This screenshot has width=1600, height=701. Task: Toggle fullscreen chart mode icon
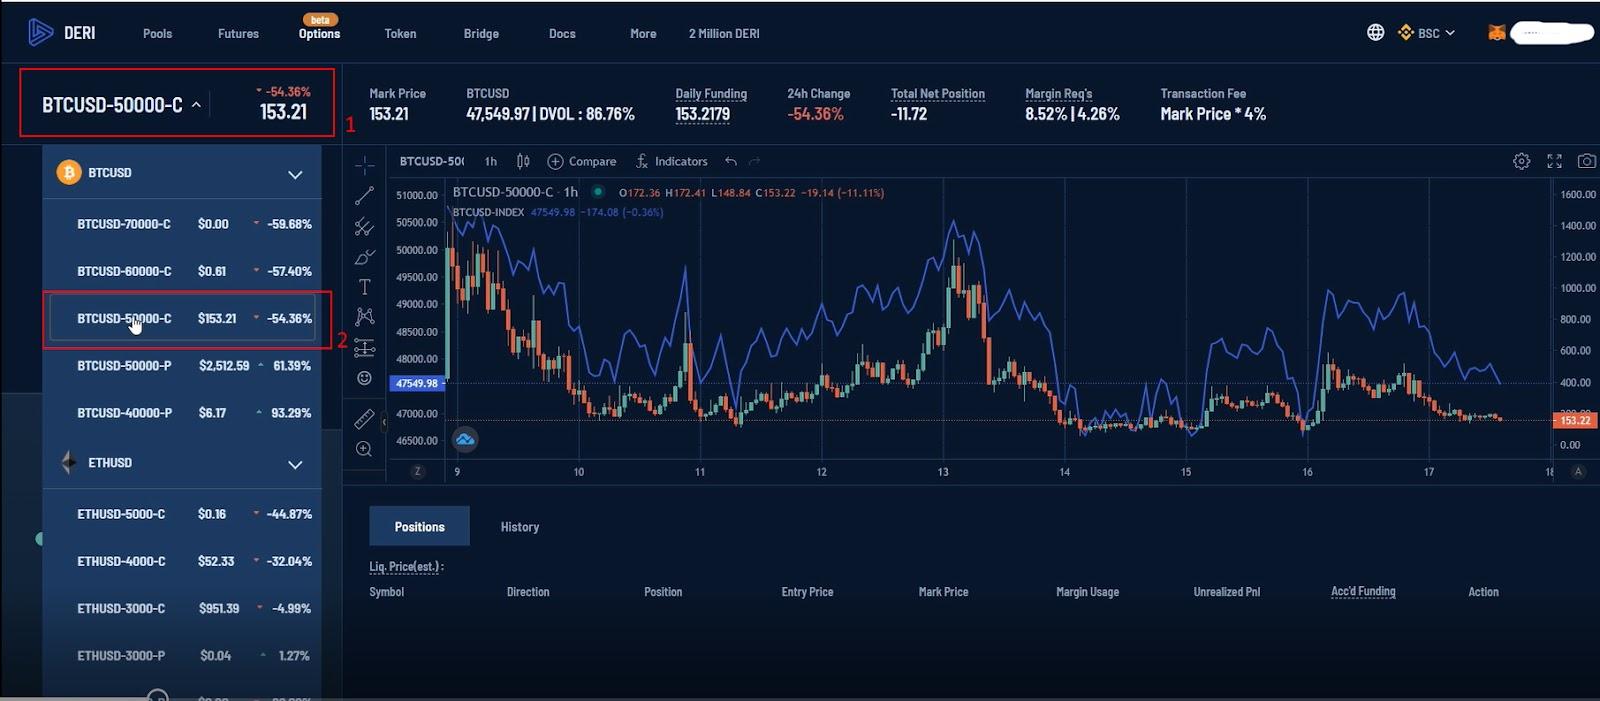(x=1554, y=161)
